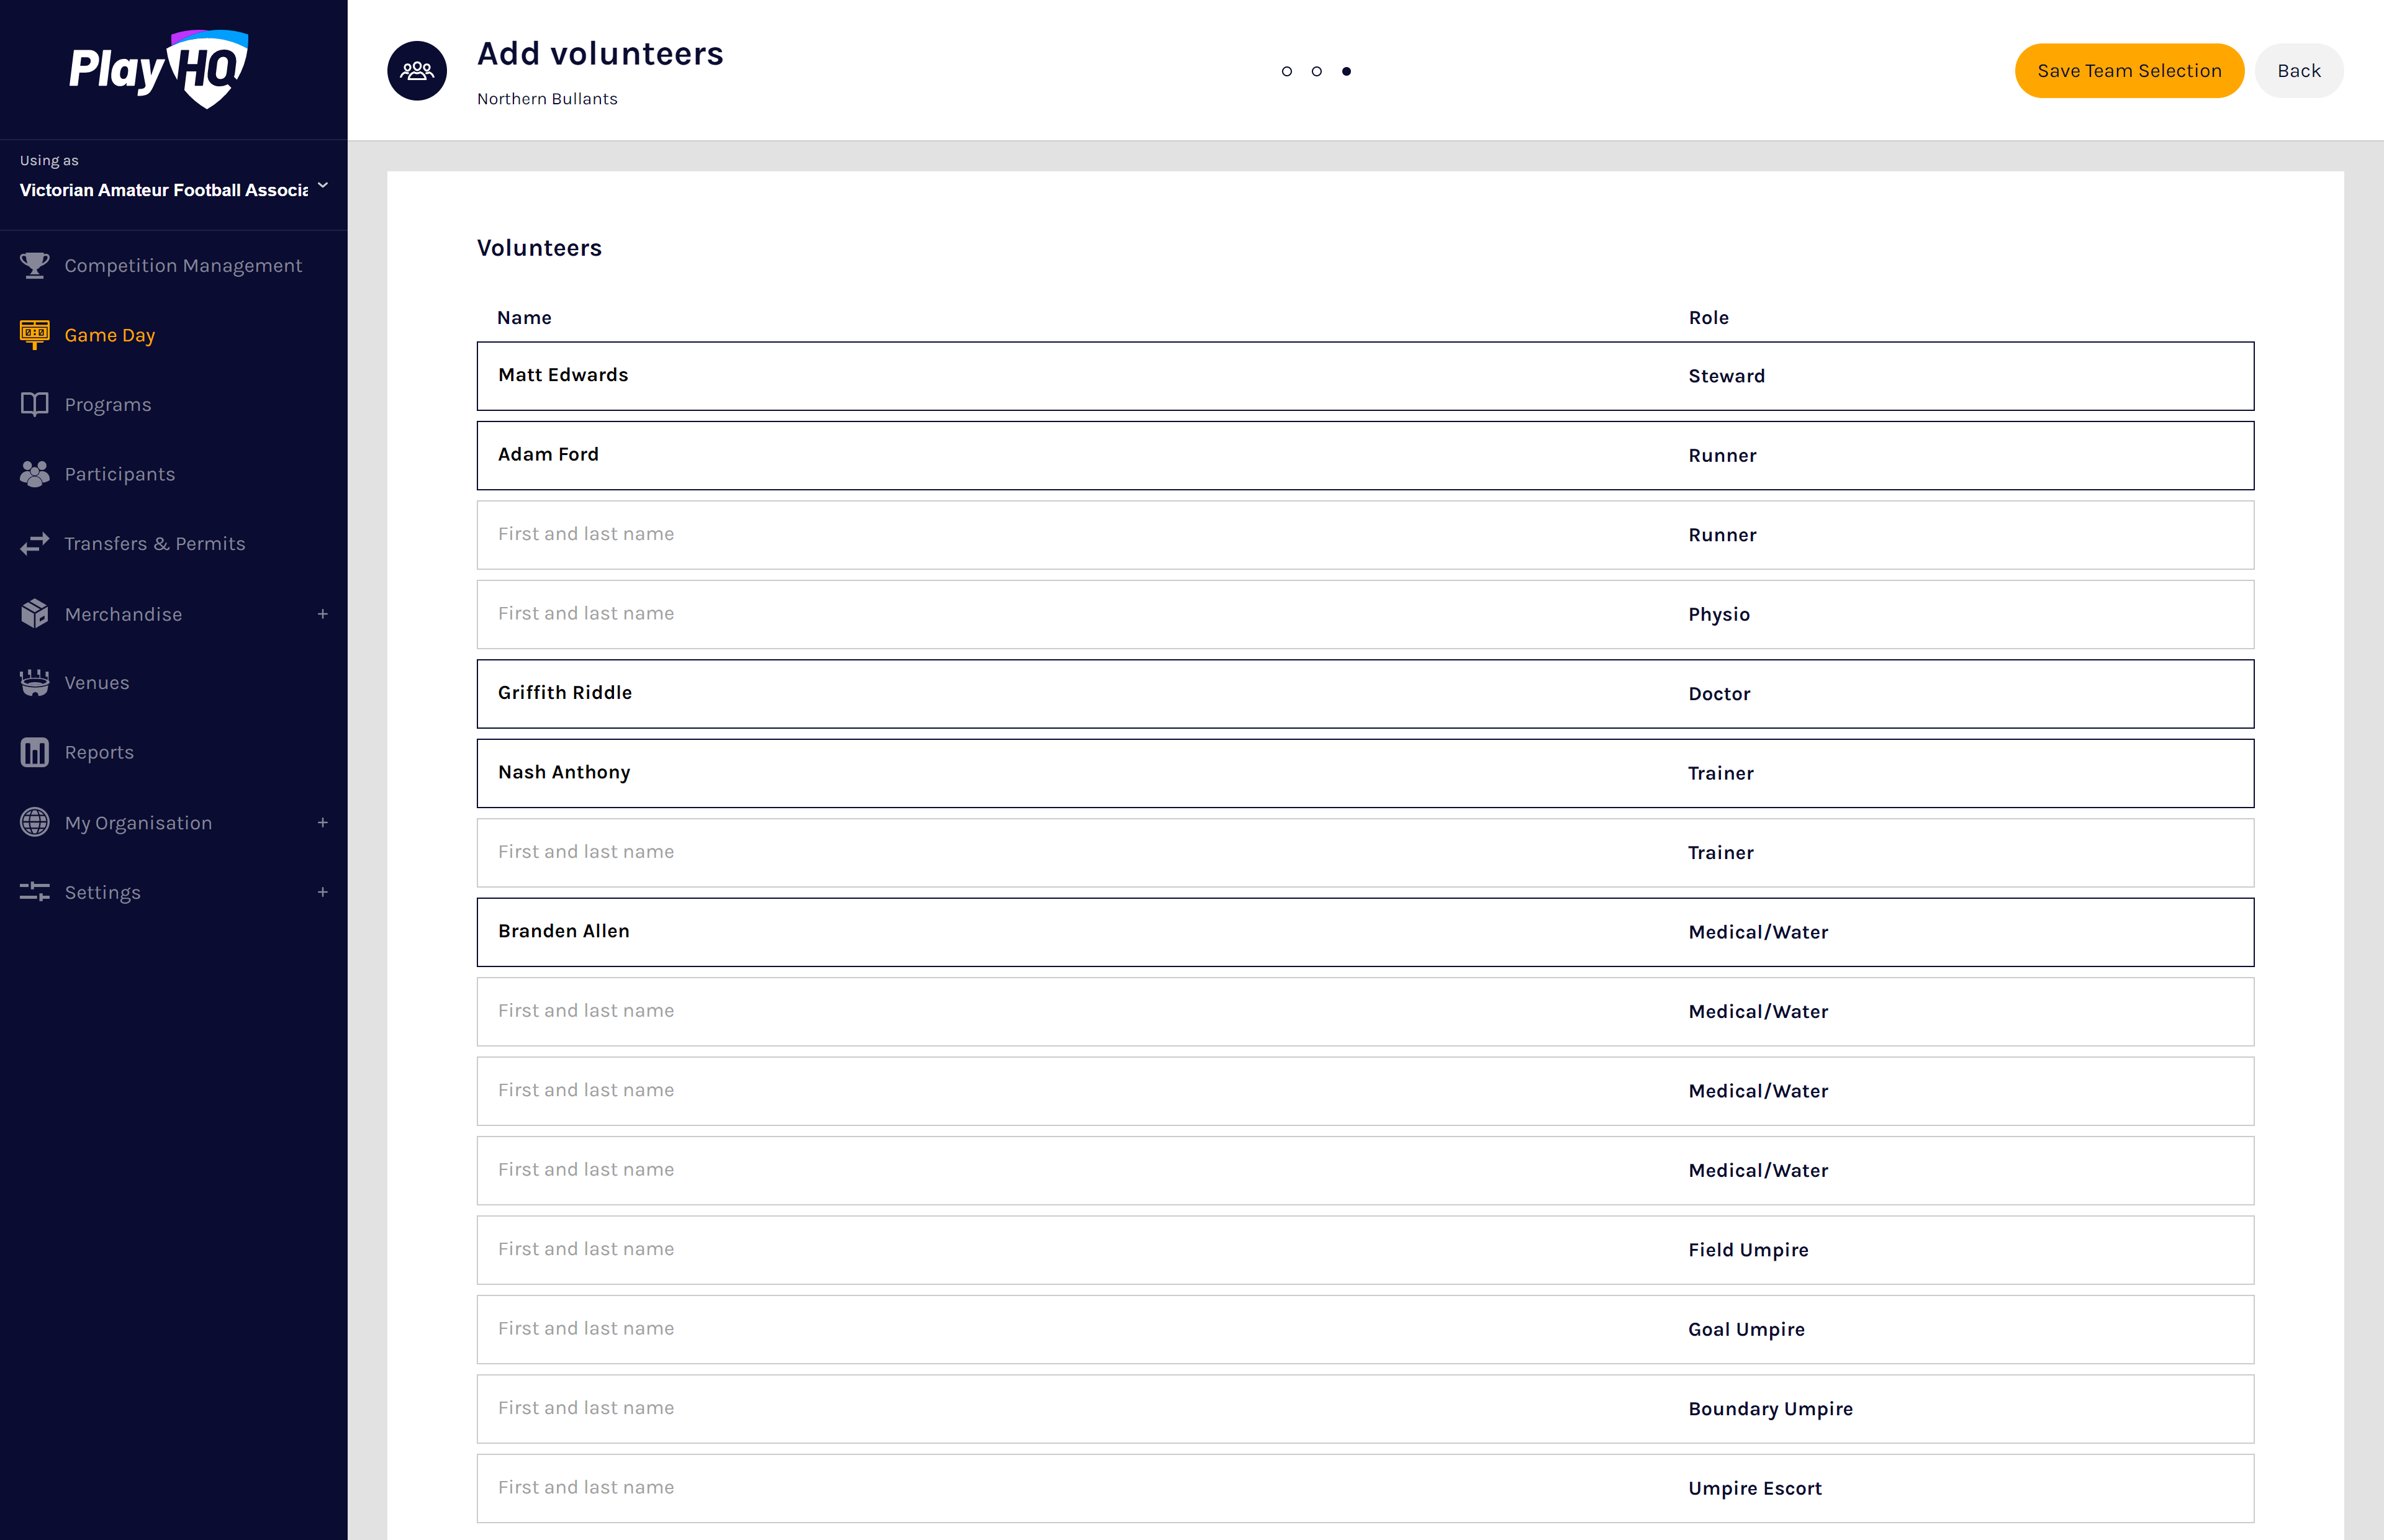This screenshot has height=1540, width=2384.
Task: Click the Game Day scoreboard icon
Action: click(34, 335)
